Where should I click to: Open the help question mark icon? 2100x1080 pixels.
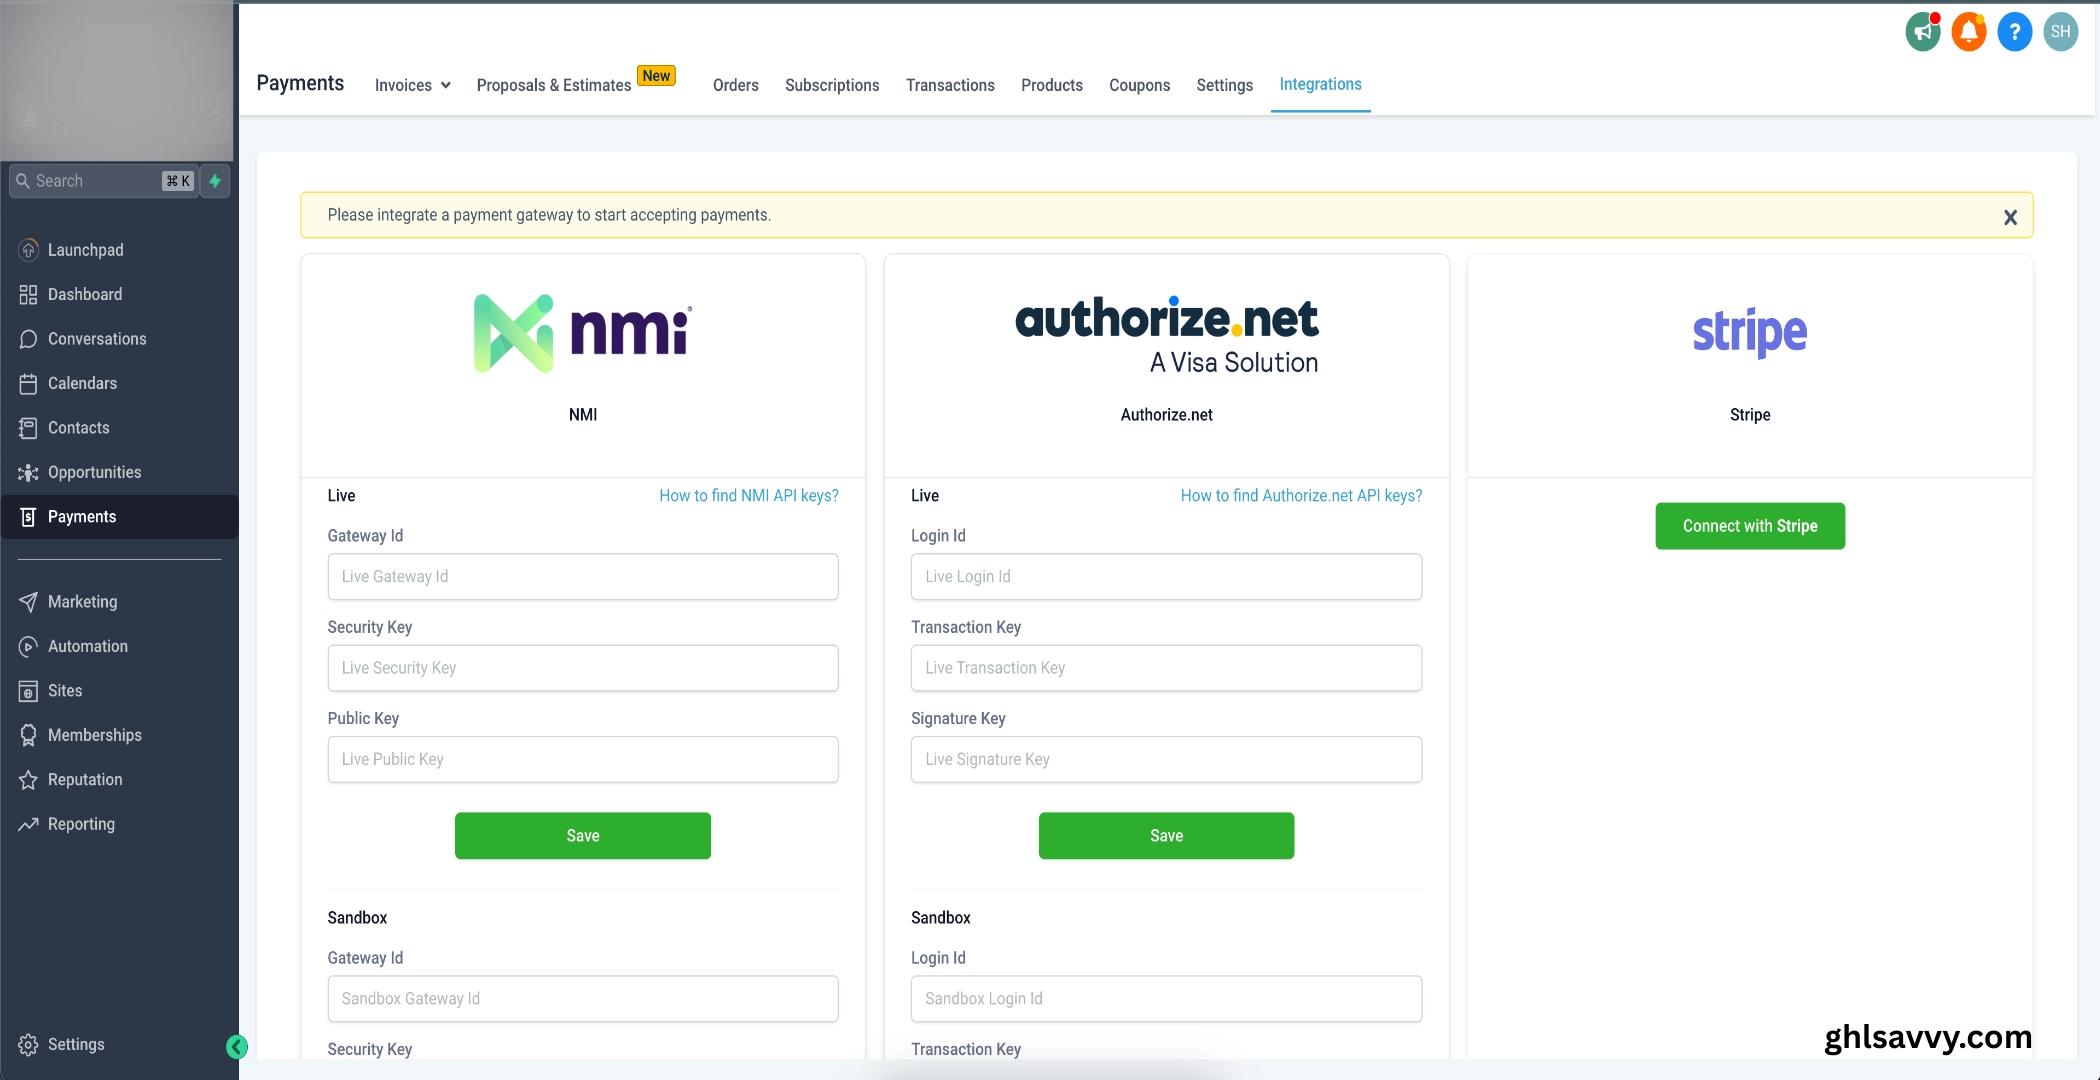pos(2014,32)
